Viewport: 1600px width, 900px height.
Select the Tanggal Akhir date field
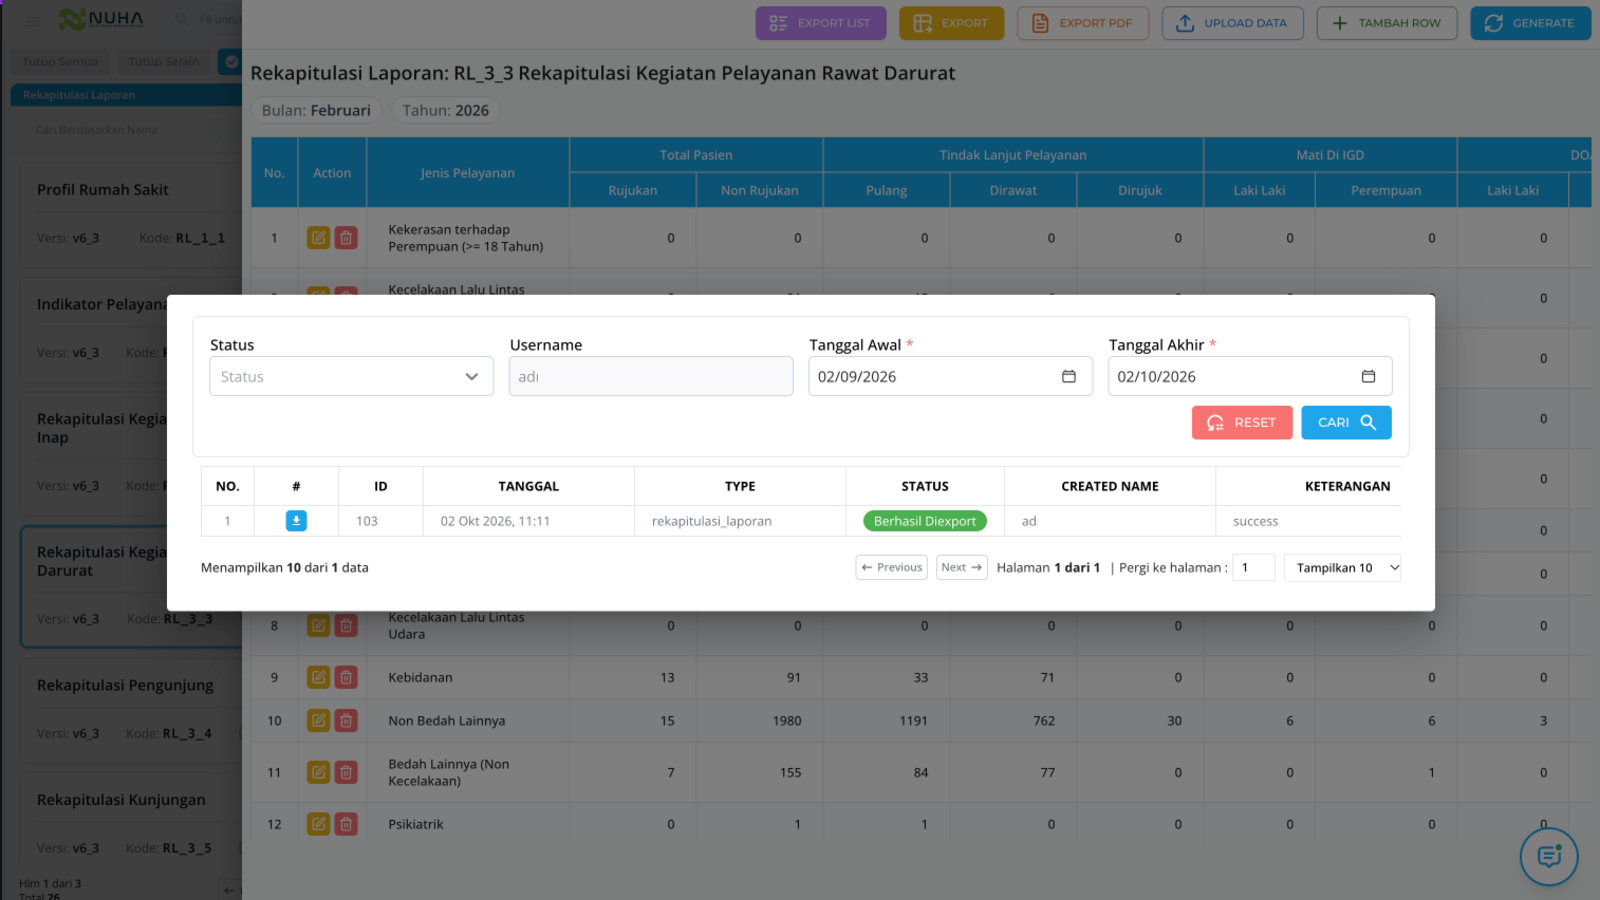(x=1250, y=377)
